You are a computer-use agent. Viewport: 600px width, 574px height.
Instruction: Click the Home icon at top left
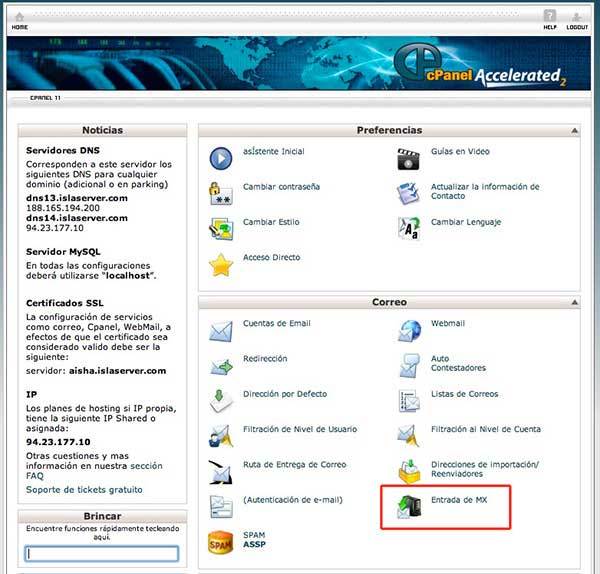tap(20, 17)
